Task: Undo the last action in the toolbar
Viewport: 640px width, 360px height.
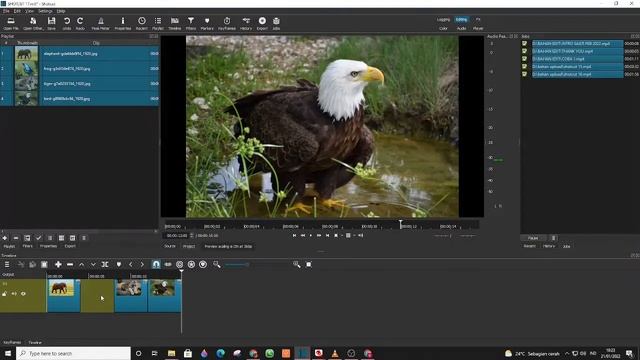Action: coord(67,23)
